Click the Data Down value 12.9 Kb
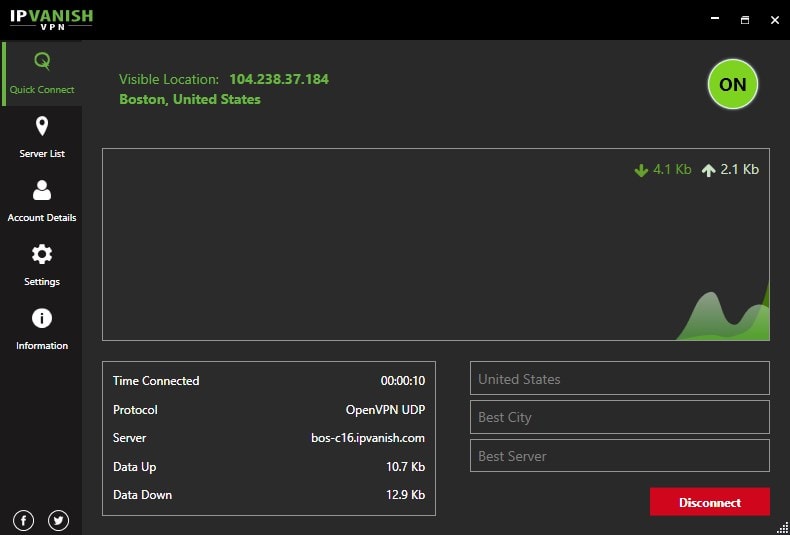790x535 pixels. [x=406, y=495]
